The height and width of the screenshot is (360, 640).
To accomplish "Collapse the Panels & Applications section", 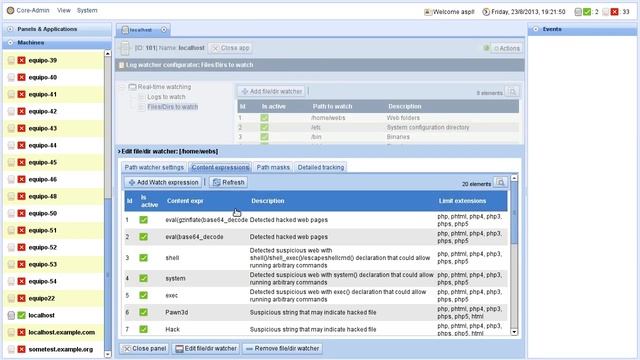I will point(10,29).
